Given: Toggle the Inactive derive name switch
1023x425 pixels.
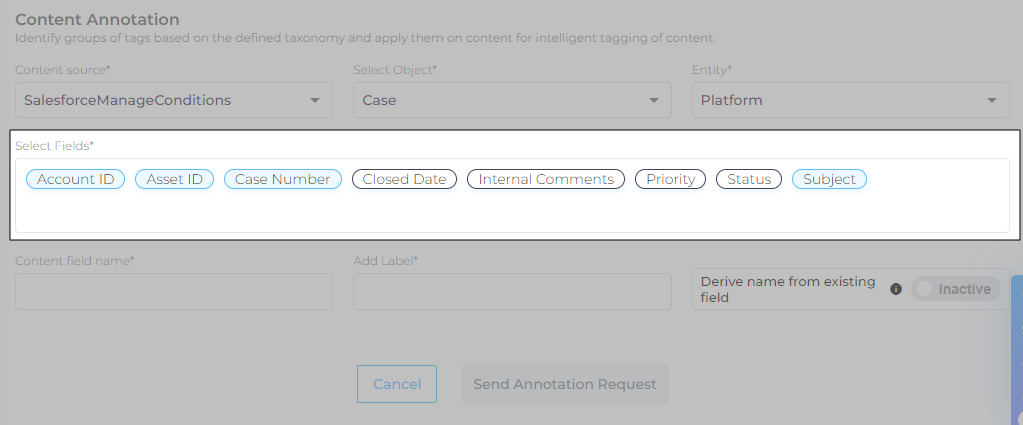Looking at the screenshot, I should pos(955,289).
